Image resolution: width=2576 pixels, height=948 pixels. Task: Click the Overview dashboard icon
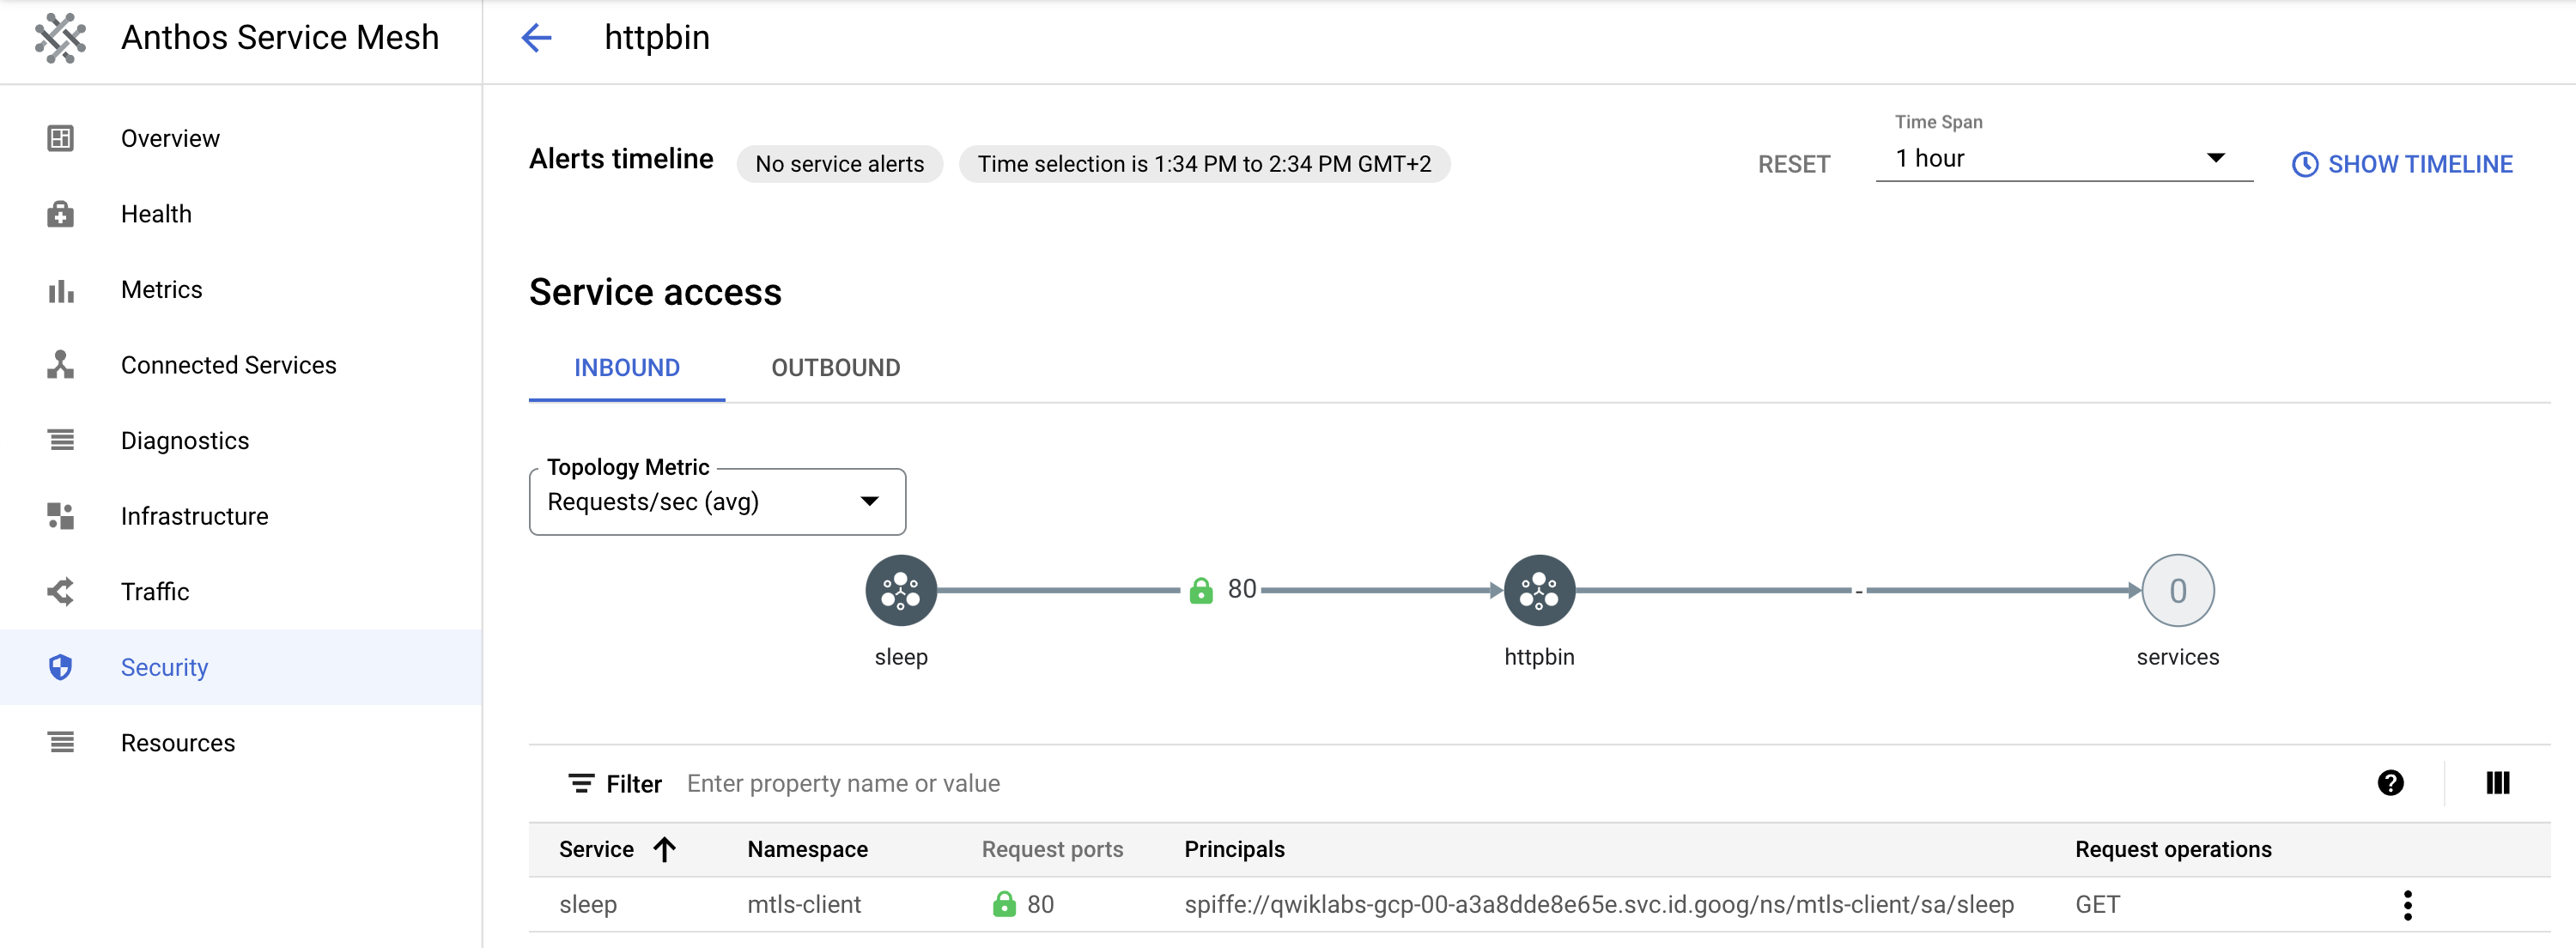(61, 138)
